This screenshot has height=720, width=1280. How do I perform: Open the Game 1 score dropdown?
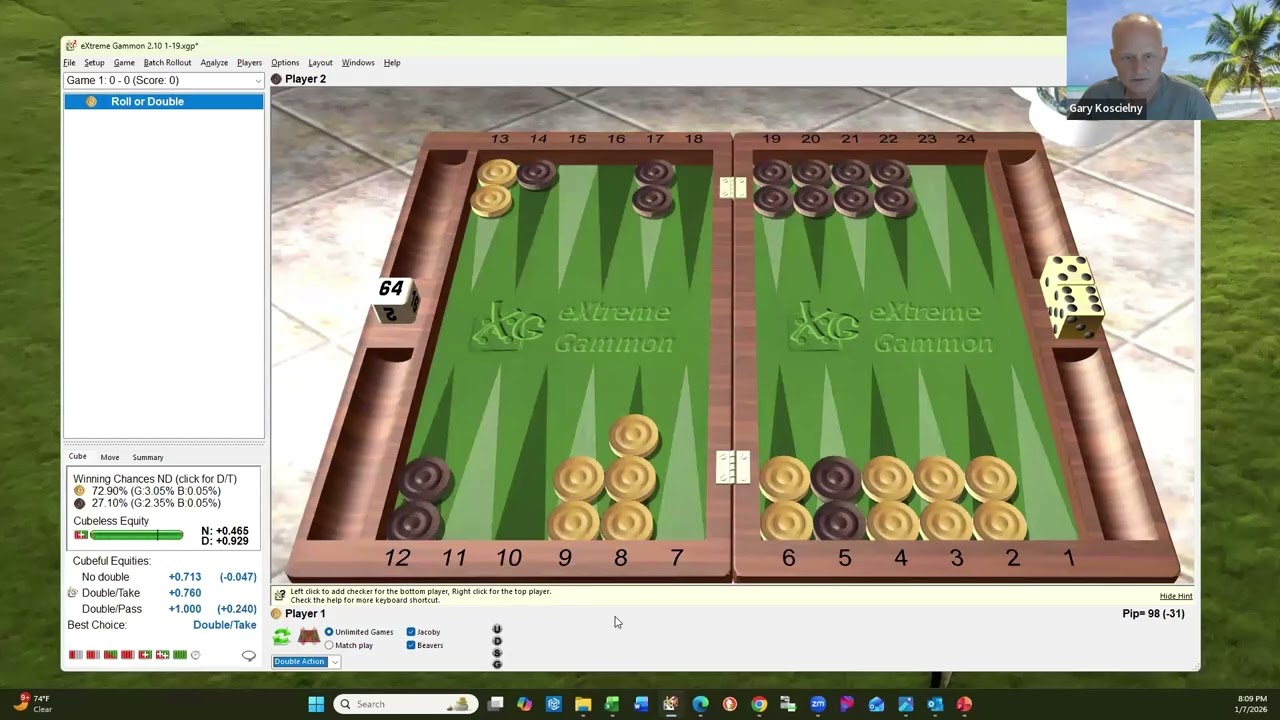click(164, 80)
